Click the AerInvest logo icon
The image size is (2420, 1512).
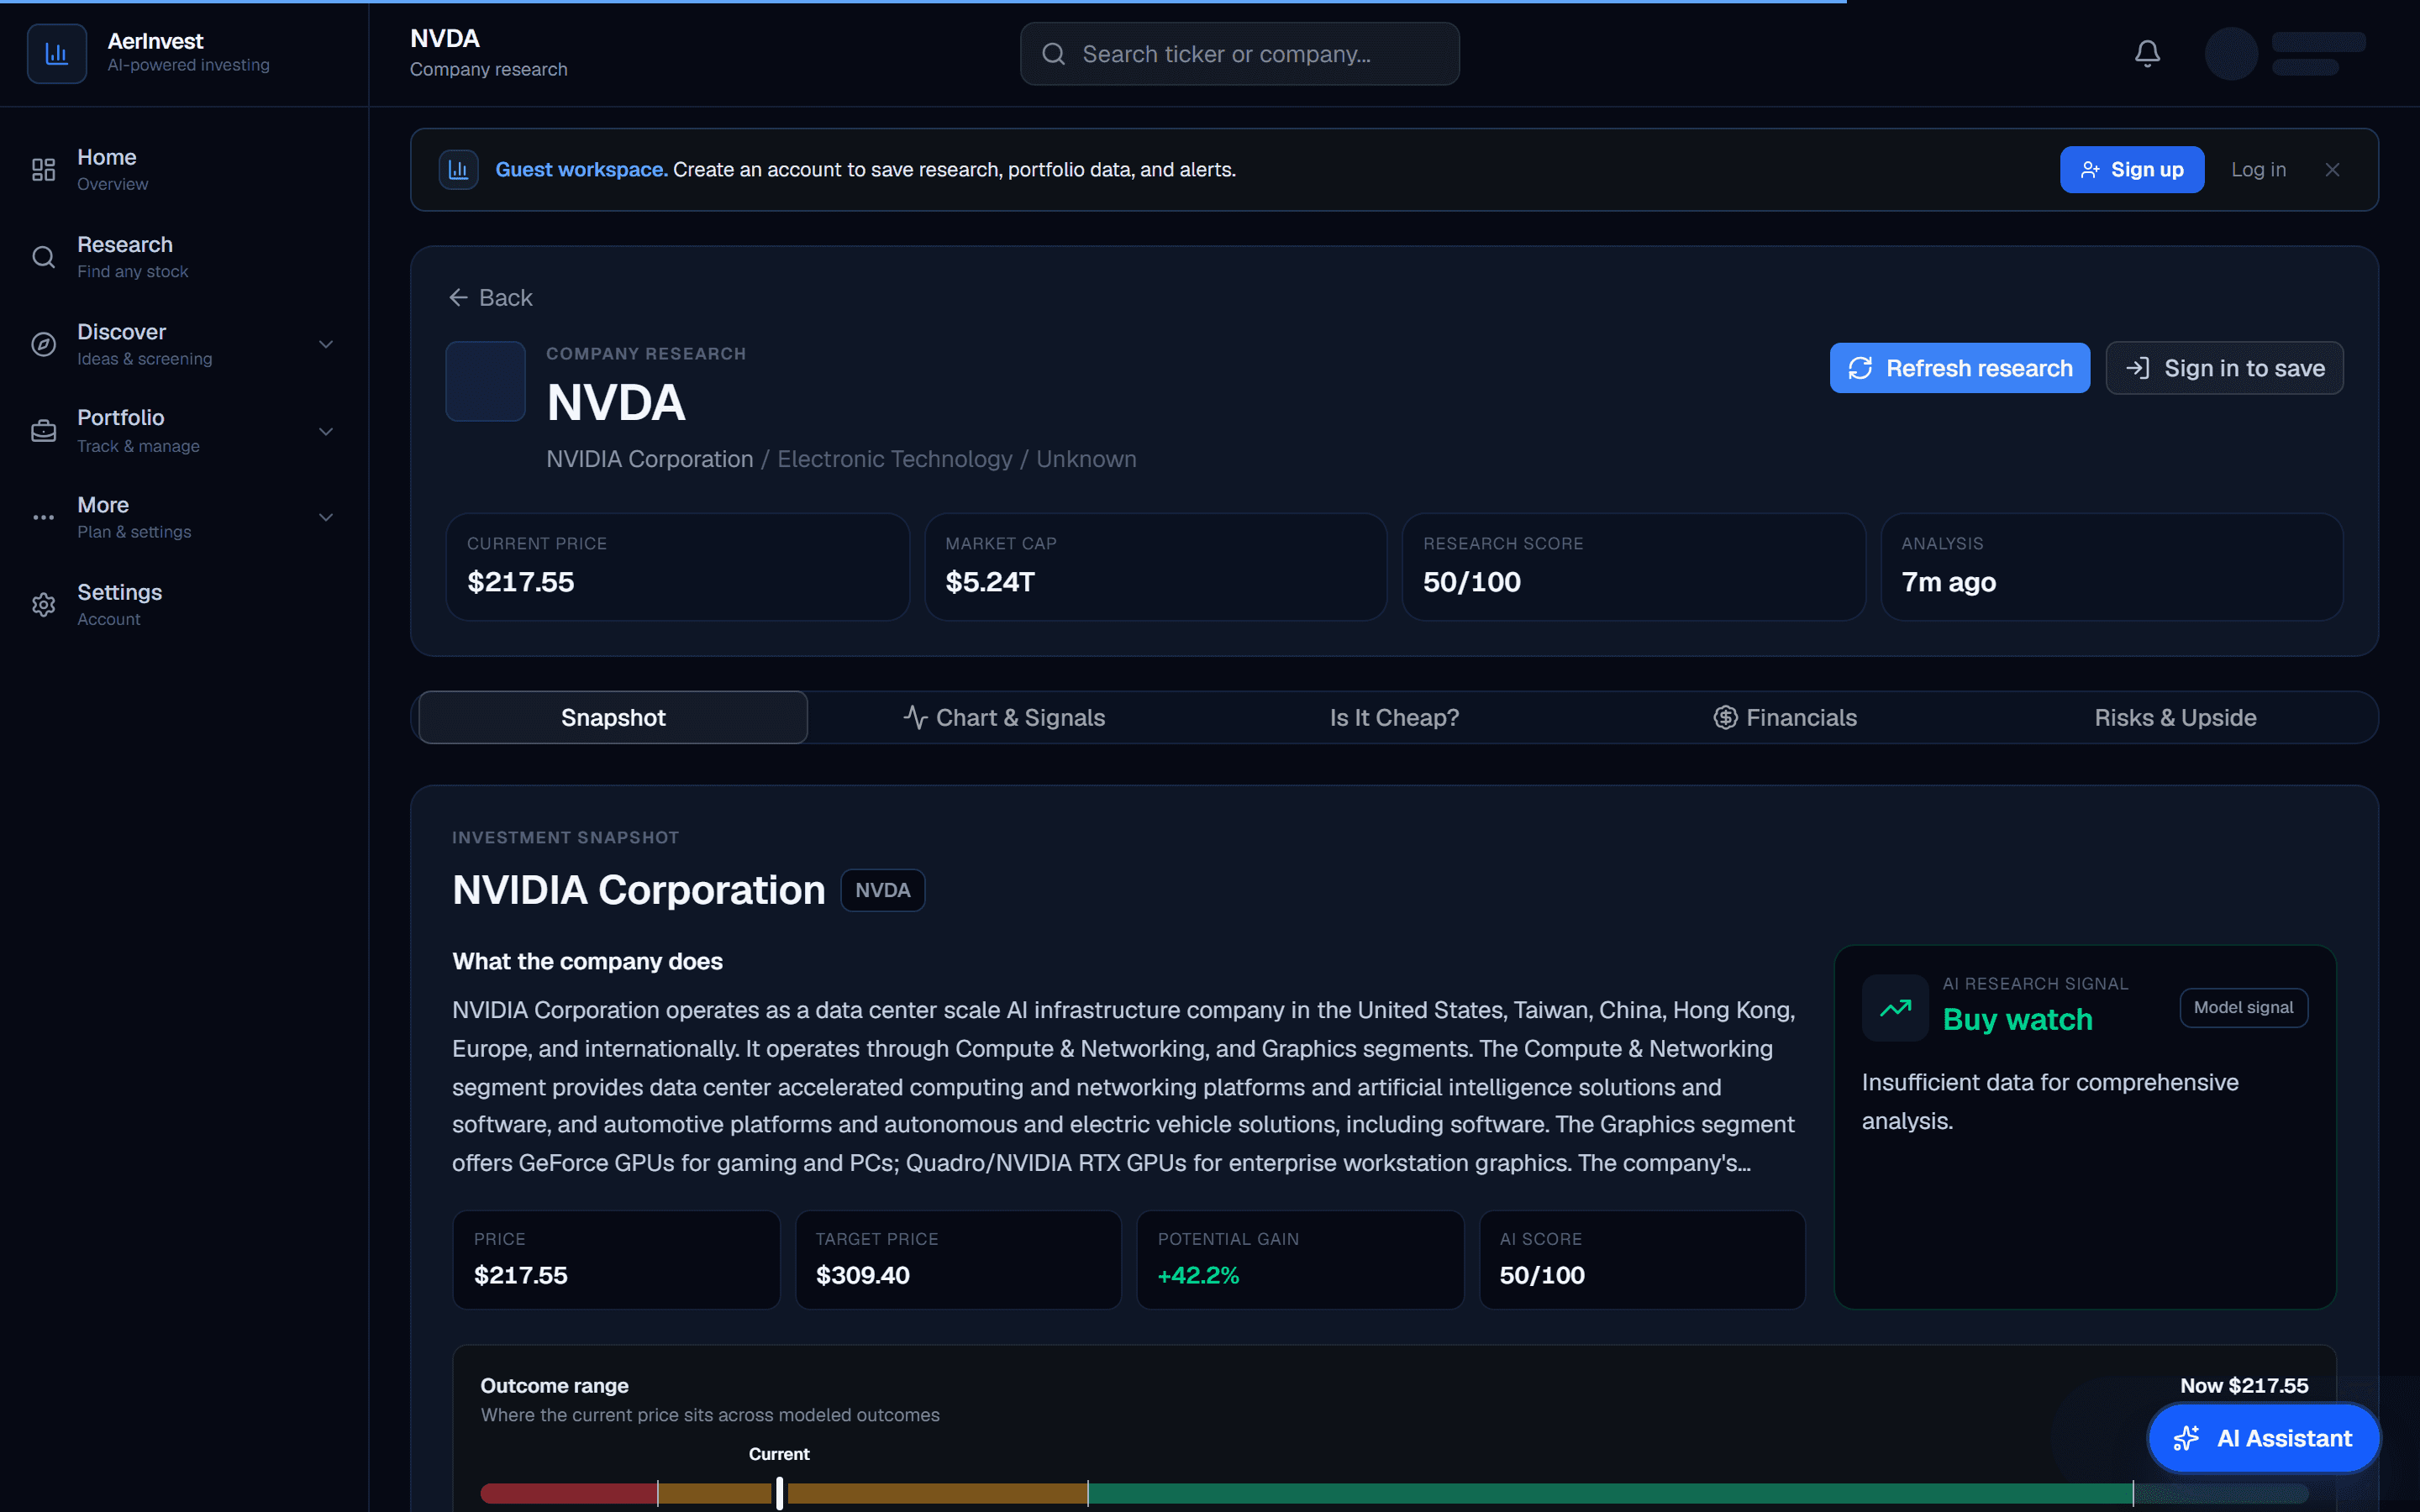pos(57,53)
